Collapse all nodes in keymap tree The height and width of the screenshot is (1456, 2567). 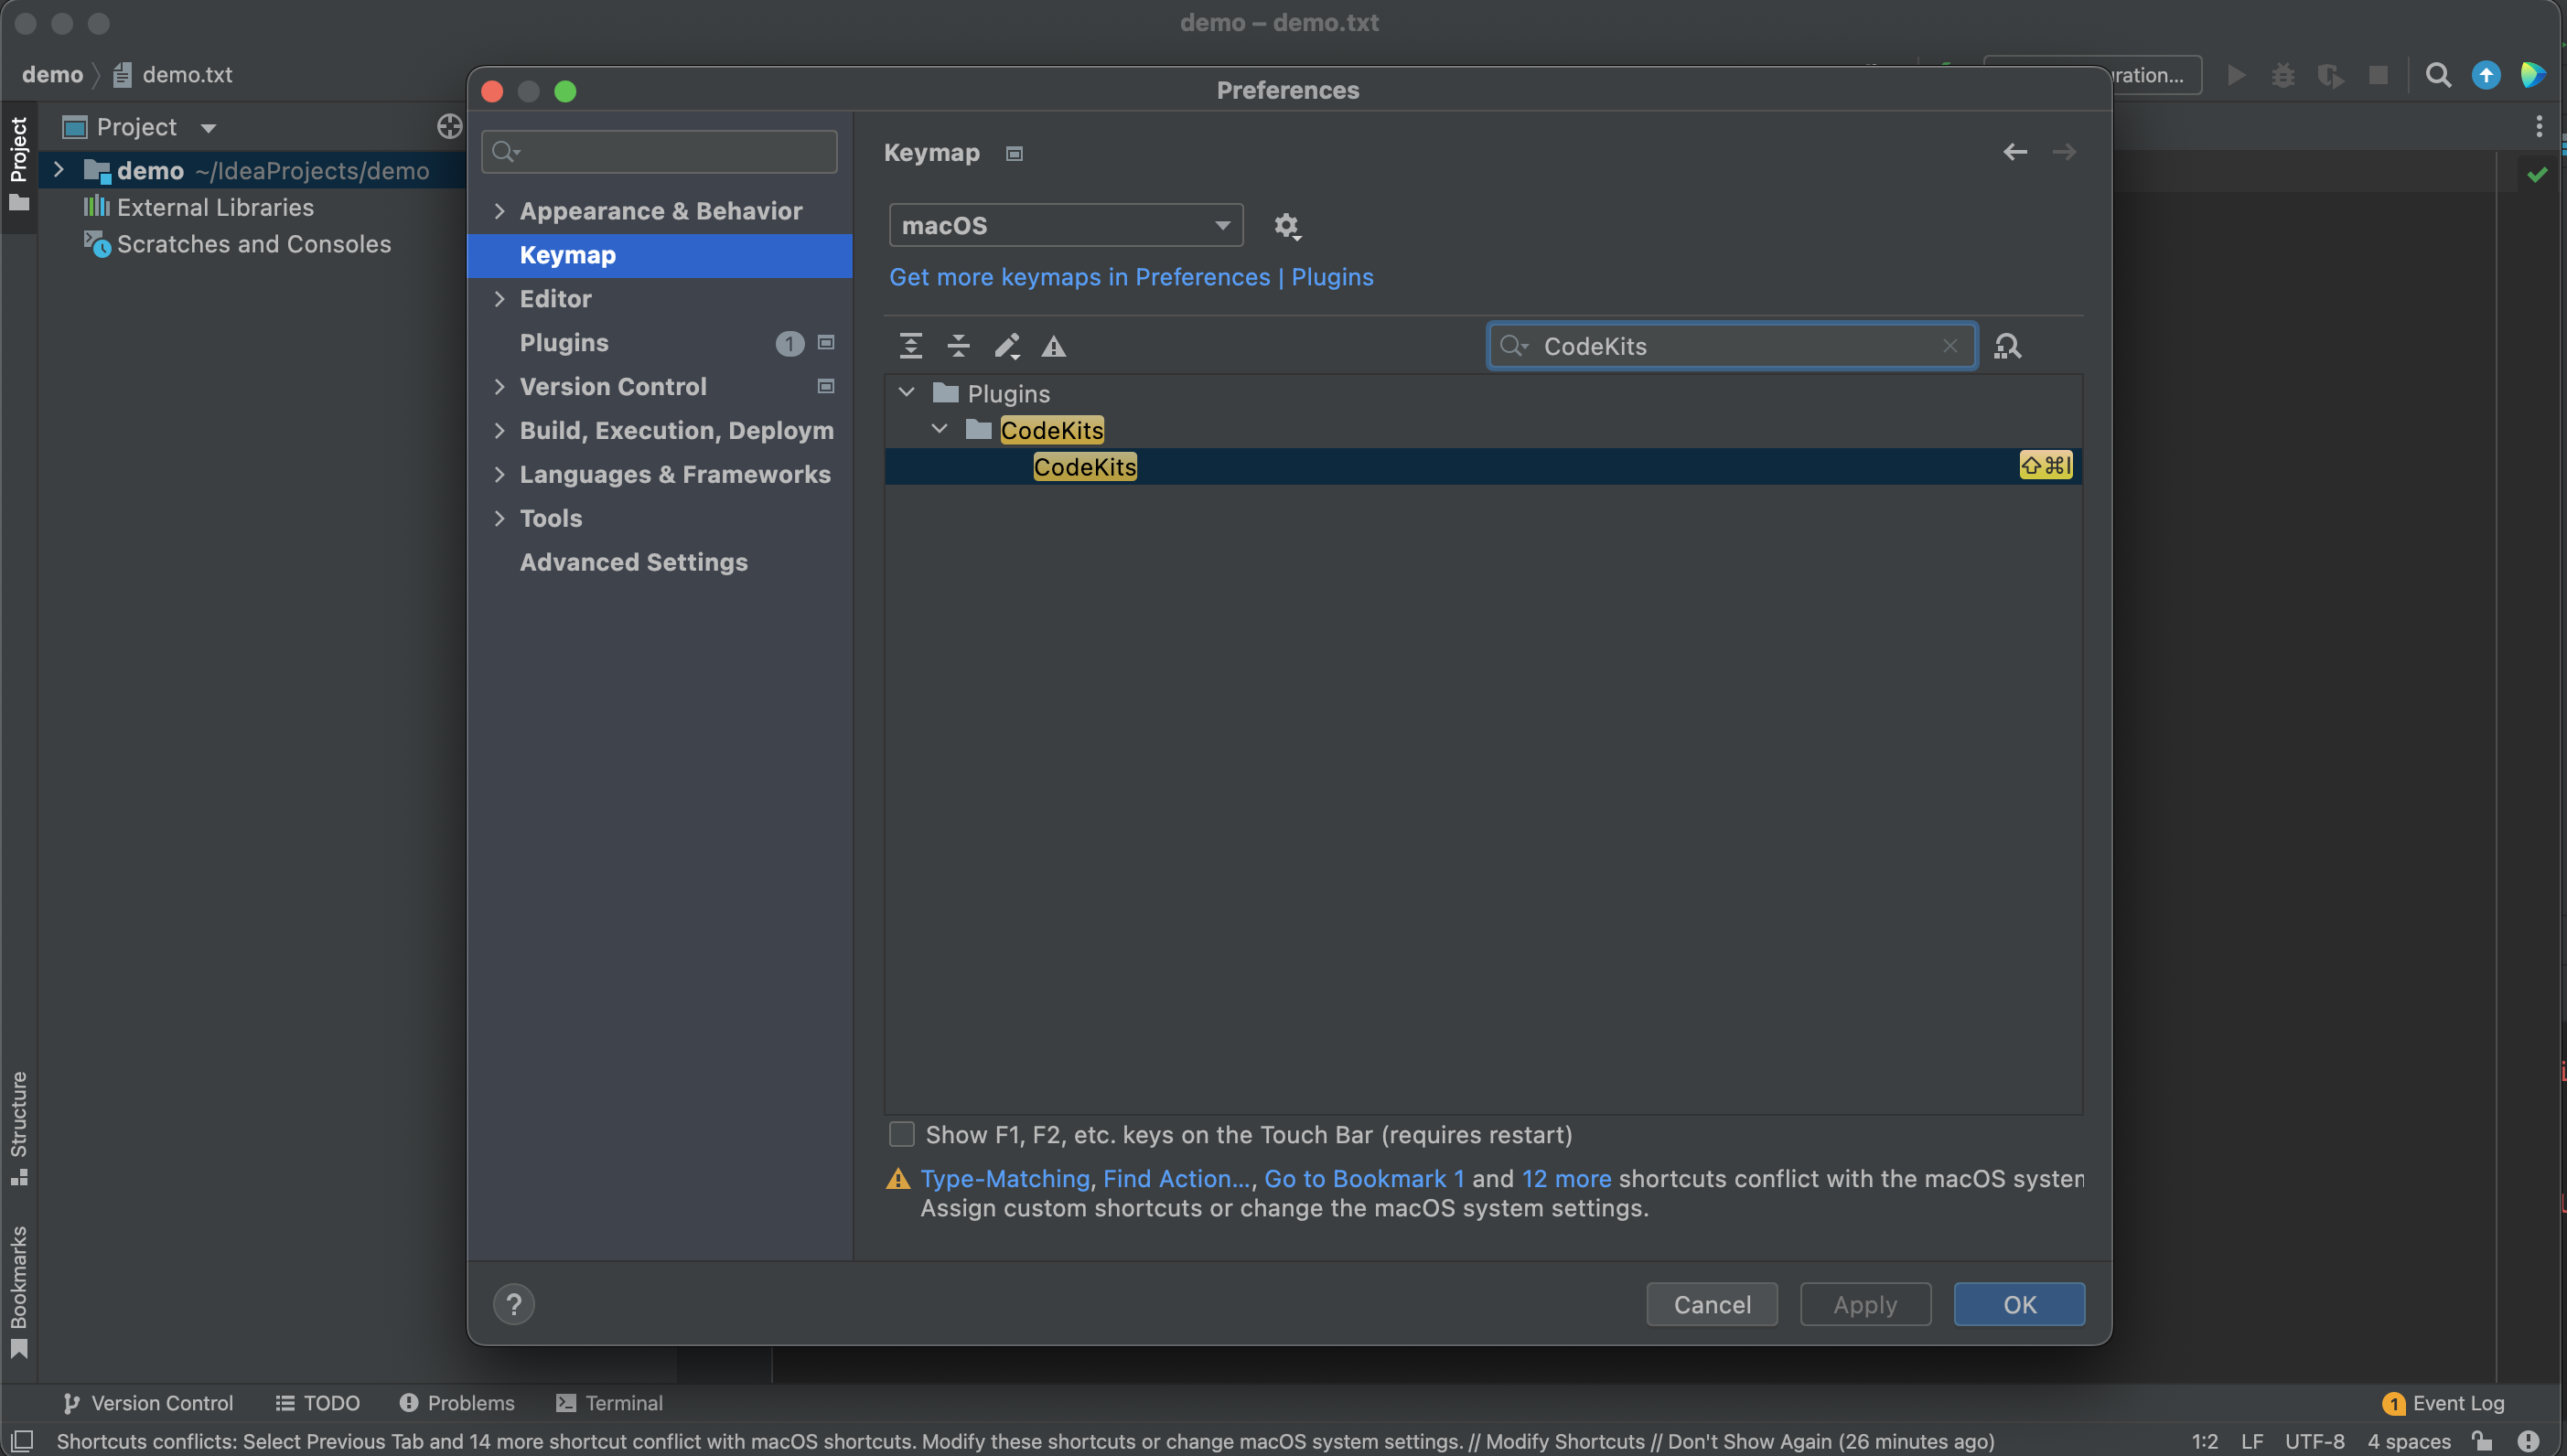[x=958, y=346]
